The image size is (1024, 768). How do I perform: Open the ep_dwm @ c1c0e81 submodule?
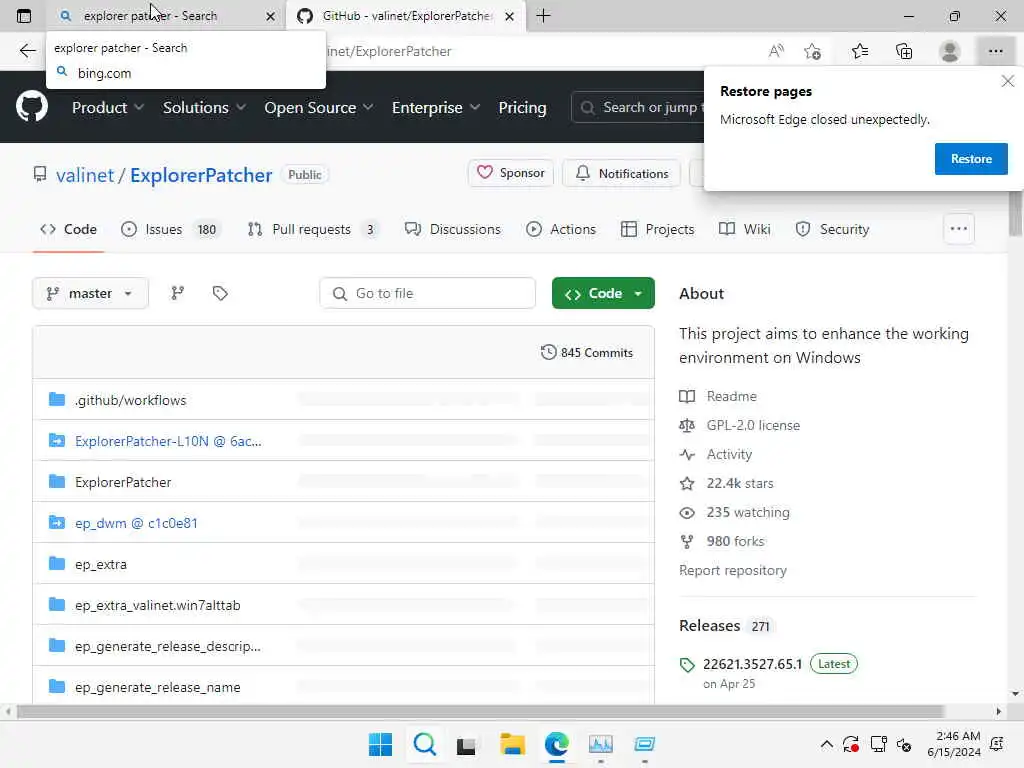pos(136,523)
